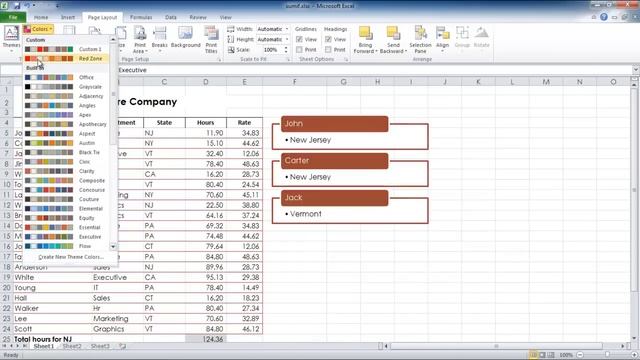Switch to Page Layout view in status bar
This screenshot has height=360, width=640.
[542, 355]
